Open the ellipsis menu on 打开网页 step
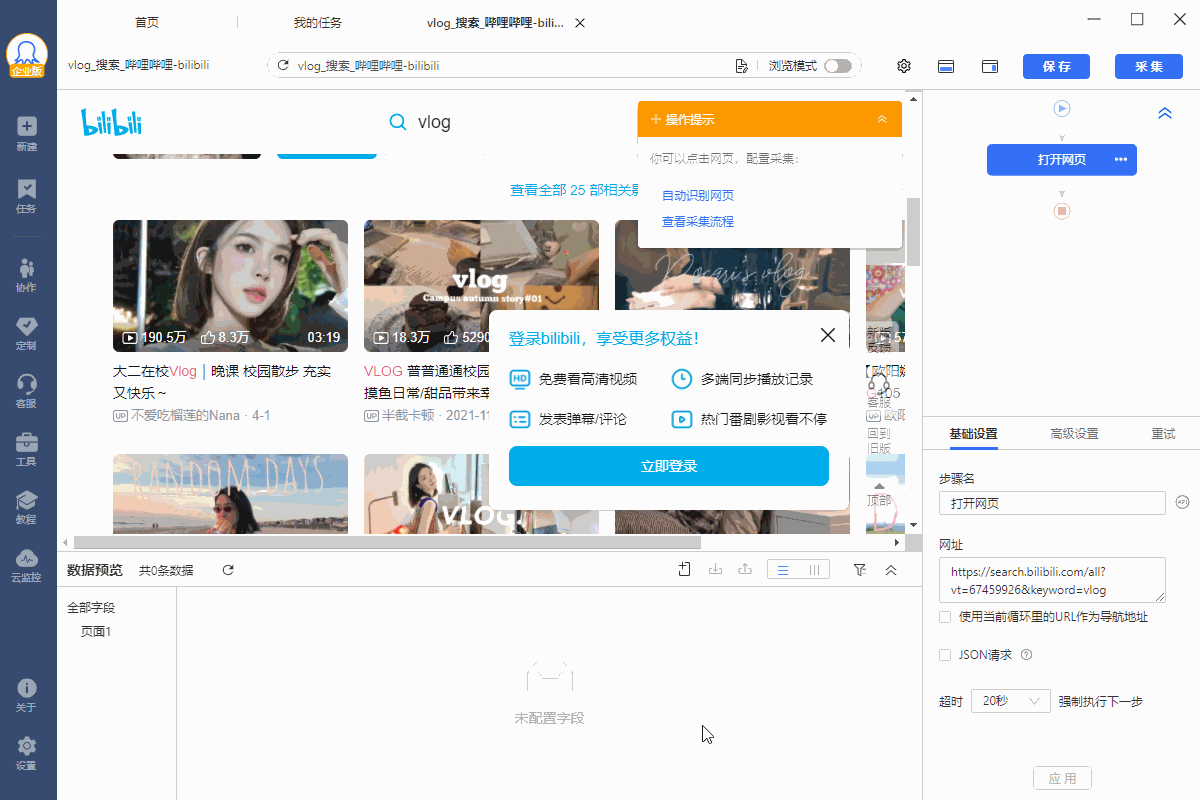The height and width of the screenshot is (800, 1200). click(1121, 160)
